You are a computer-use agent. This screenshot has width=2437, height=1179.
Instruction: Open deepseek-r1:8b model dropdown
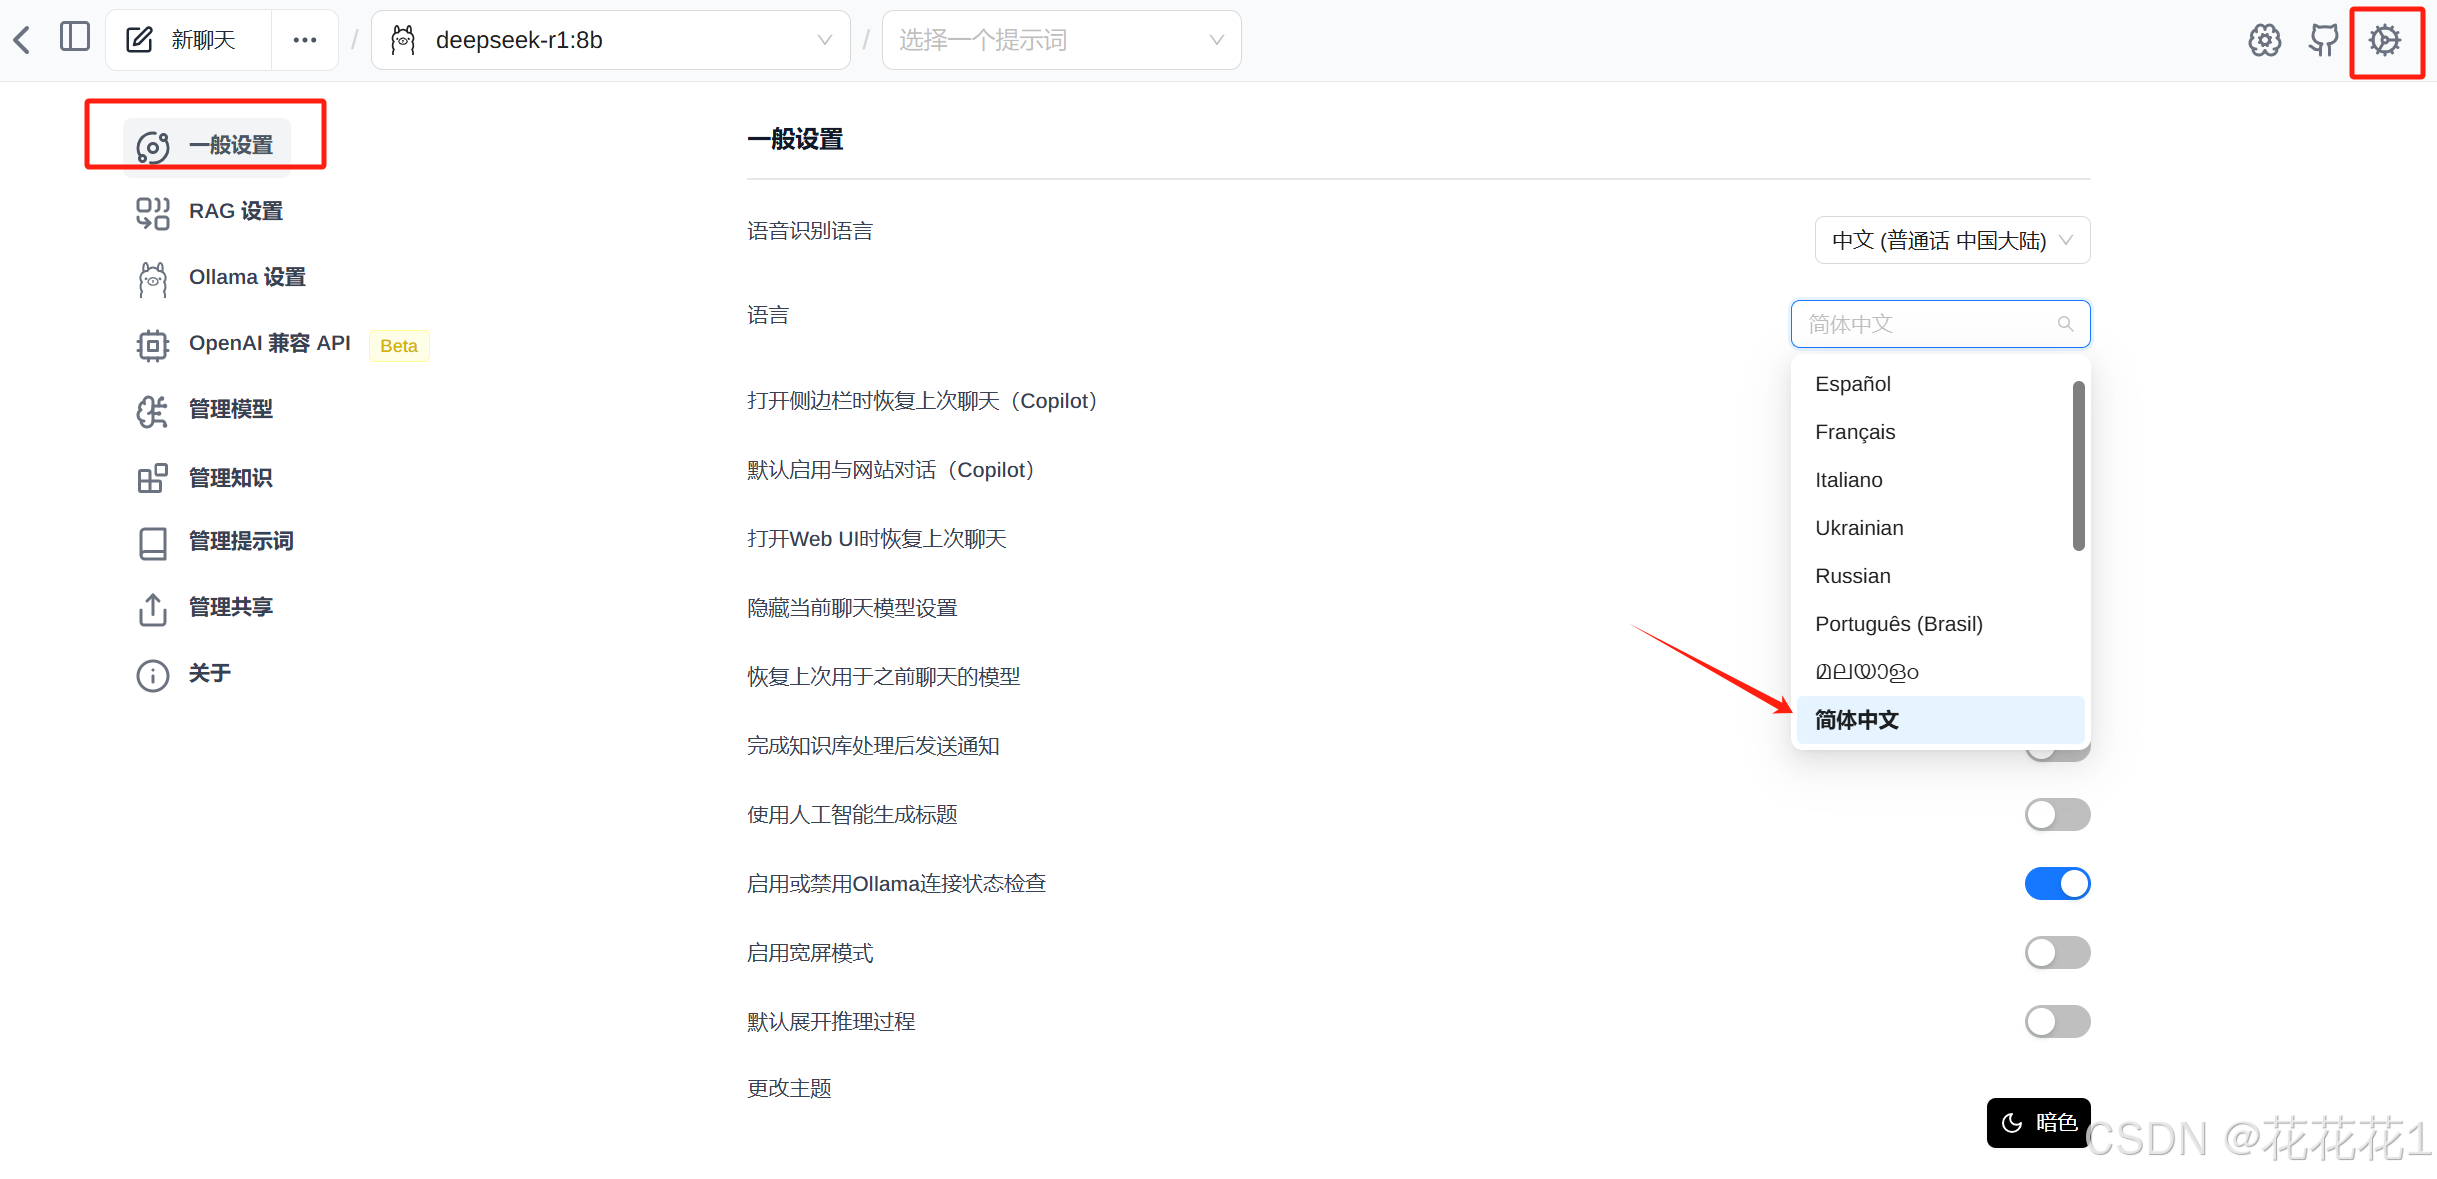611,40
